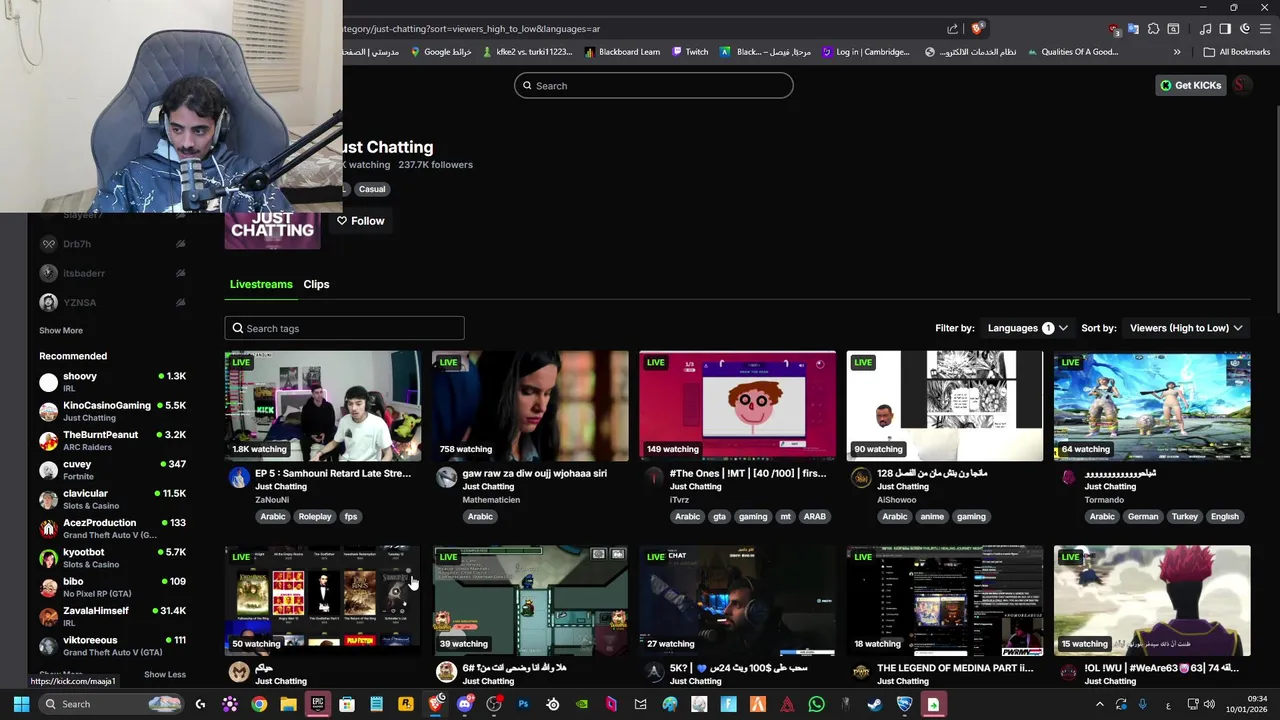This screenshot has width=1280, height=720.
Task: Click the Search tags input
Action: click(x=345, y=328)
